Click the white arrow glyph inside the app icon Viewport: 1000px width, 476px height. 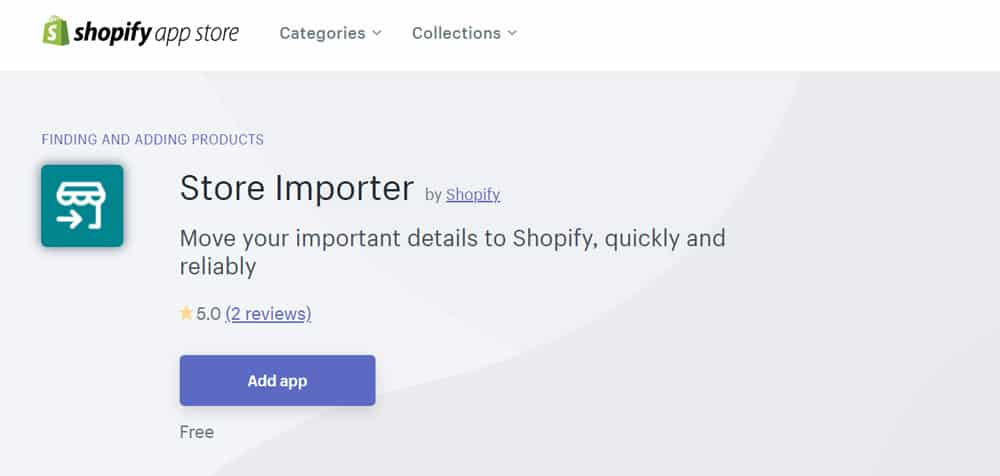click(69, 221)
